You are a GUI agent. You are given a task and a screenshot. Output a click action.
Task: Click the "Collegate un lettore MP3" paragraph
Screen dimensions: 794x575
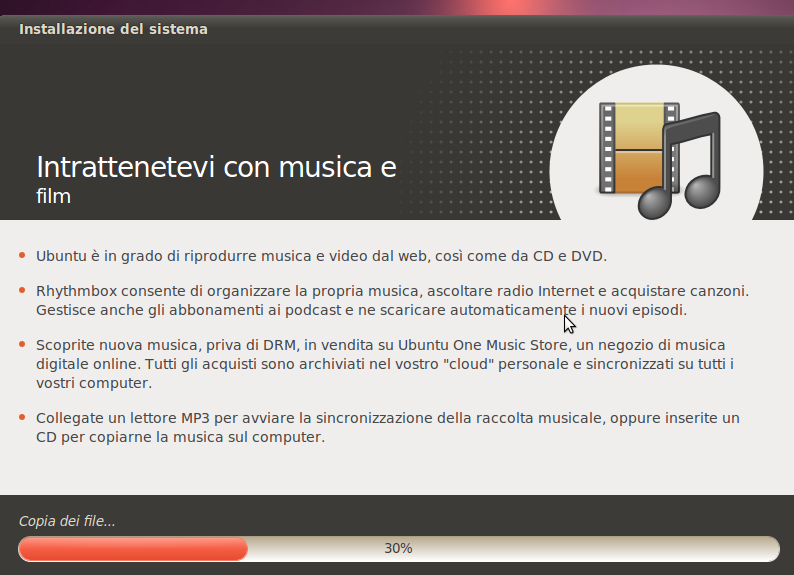[x=388, y=428]
